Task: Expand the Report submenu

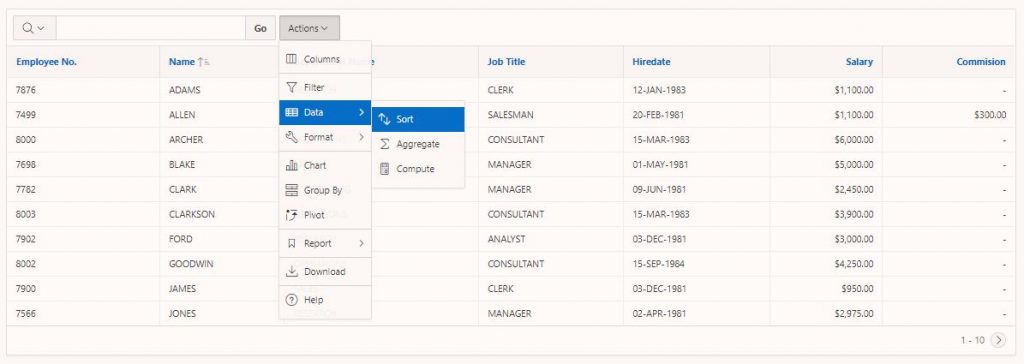Action: (x=325, y=243)
